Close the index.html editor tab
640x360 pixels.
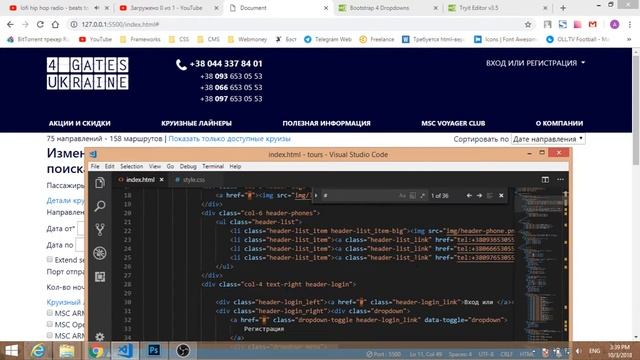[x=162, y=180]
